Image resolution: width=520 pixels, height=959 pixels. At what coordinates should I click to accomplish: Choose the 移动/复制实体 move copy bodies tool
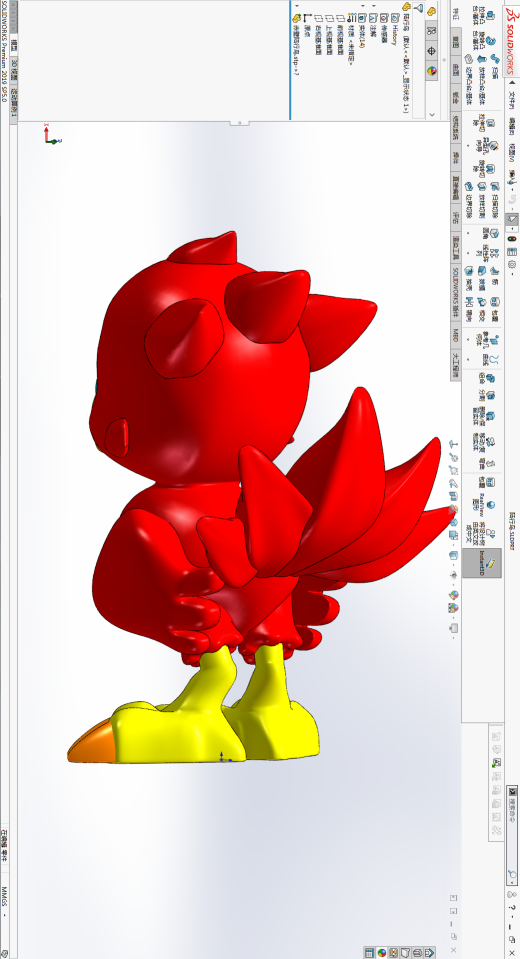484,443
